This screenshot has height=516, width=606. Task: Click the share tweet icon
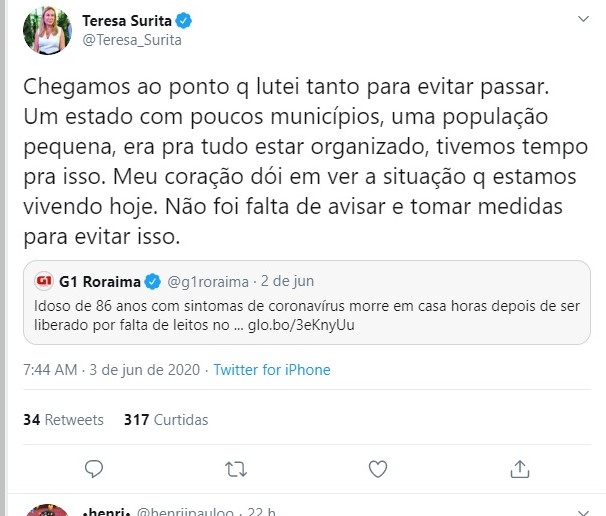pyautogui.click(x=519, y=467)
